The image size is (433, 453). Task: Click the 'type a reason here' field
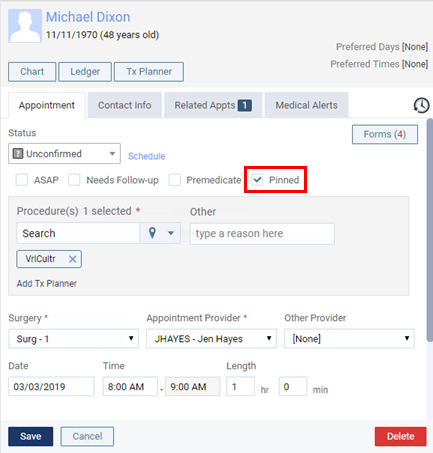262,234
